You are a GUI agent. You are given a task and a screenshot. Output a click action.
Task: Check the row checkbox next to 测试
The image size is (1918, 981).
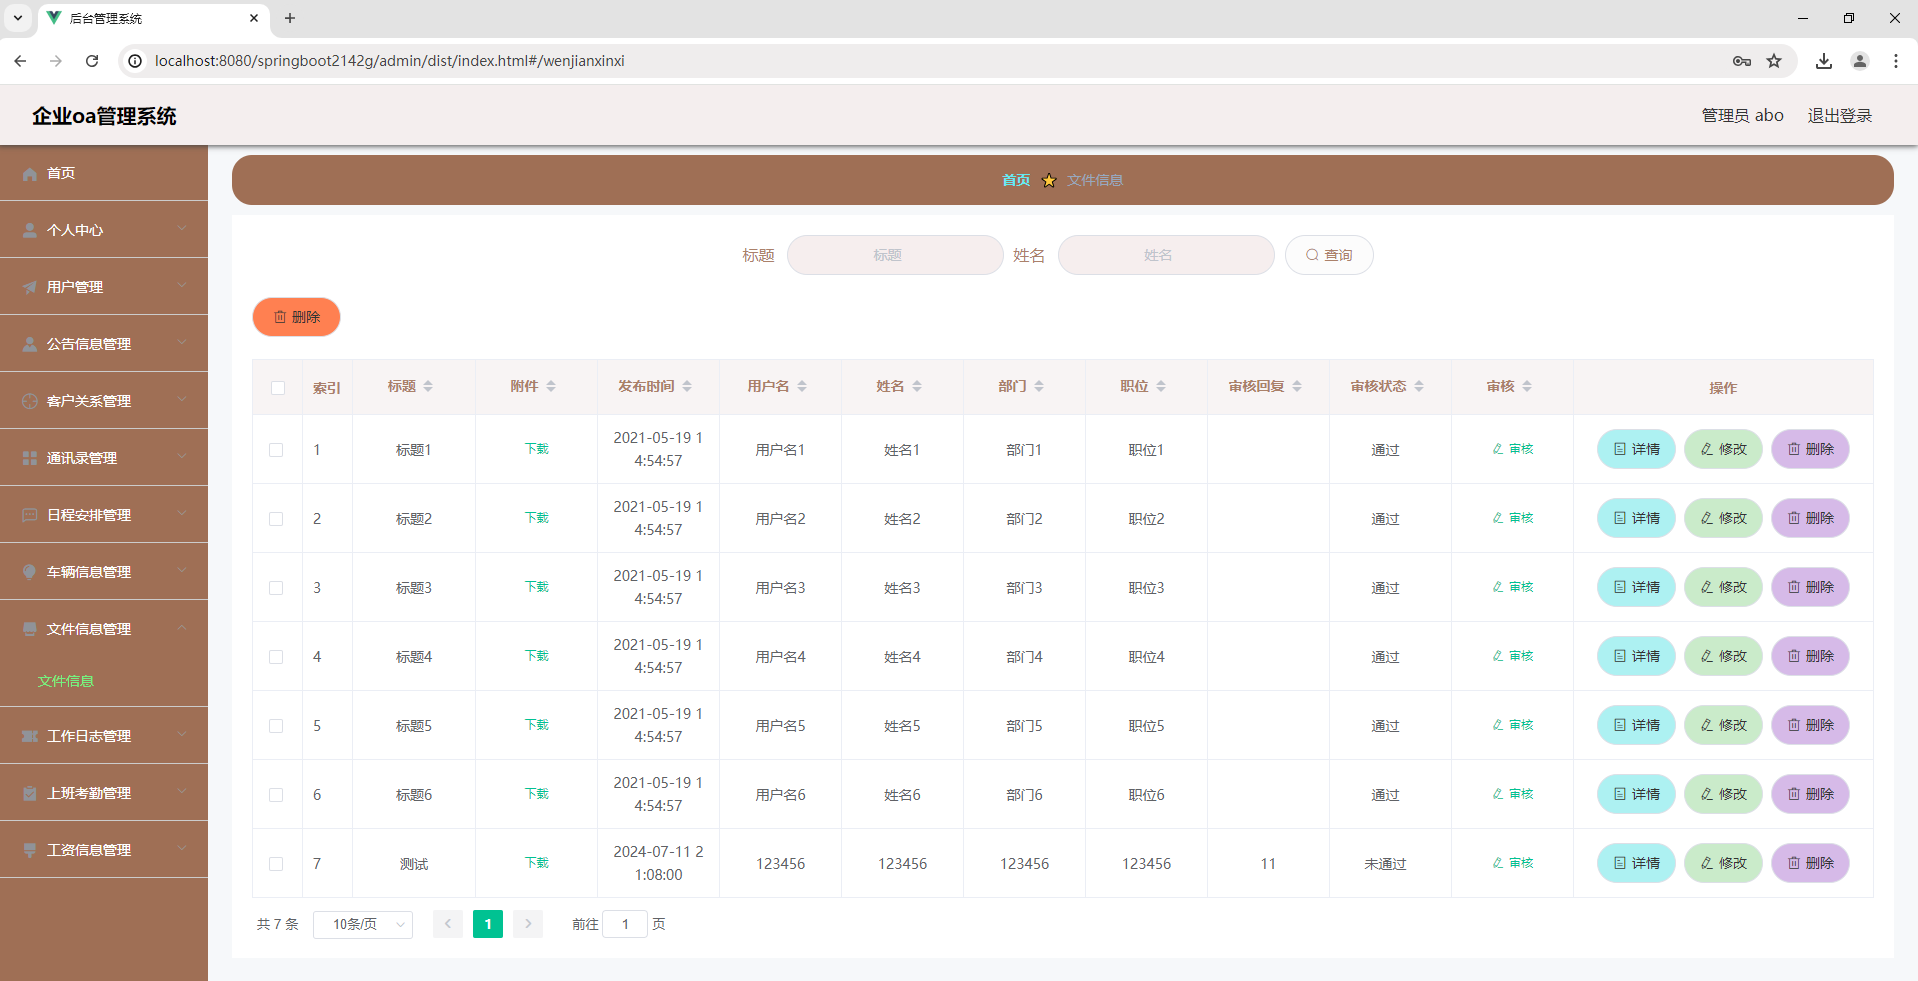(277, 863)
